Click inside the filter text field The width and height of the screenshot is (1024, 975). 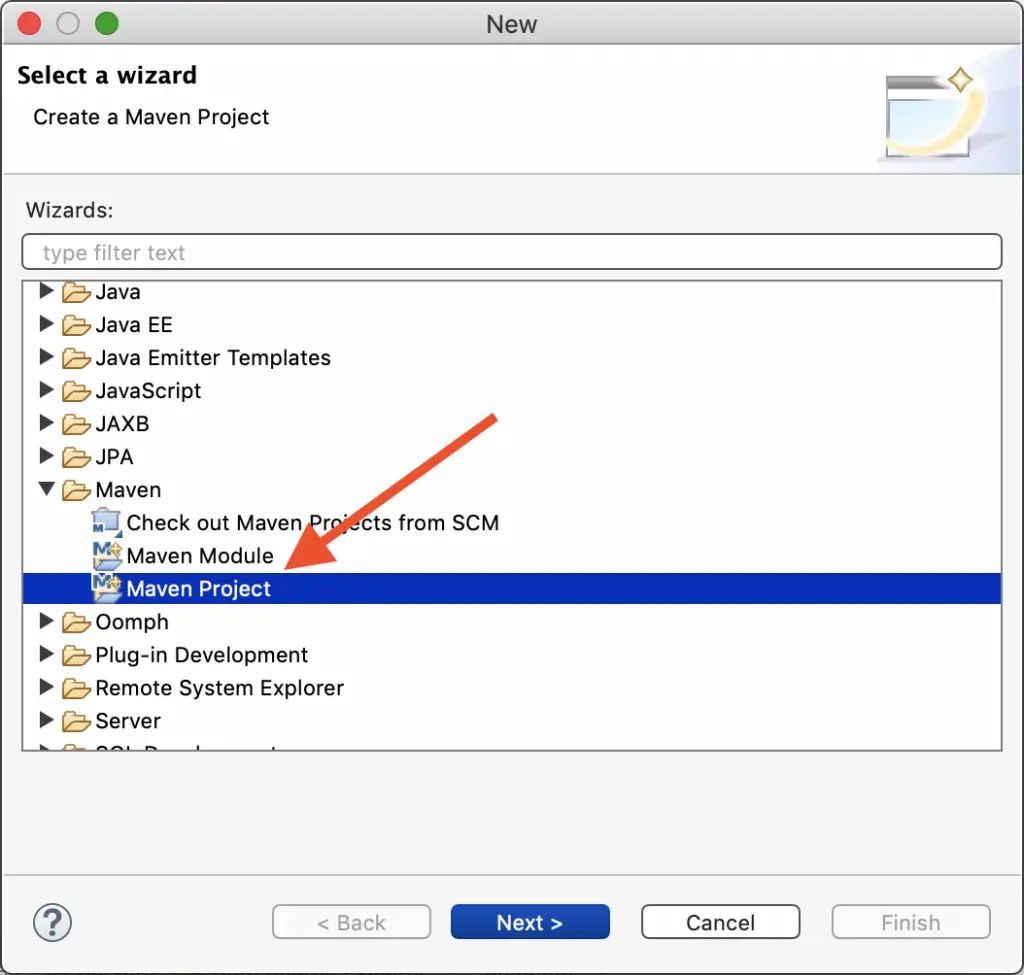(x=511, y=252)
